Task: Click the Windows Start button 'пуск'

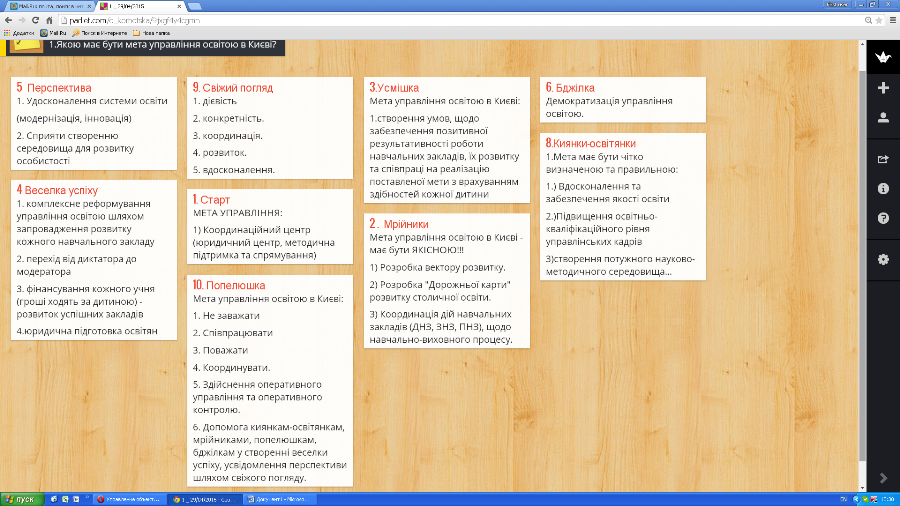Action: 20,498
